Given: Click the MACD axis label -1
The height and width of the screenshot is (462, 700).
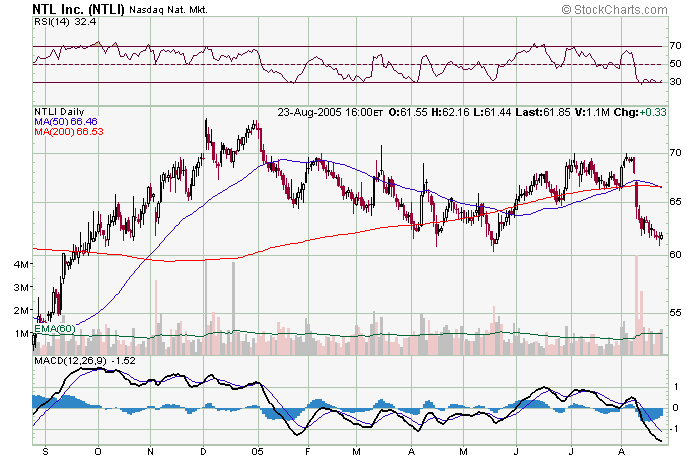Looking at the screenshot, I should point(675,429).
